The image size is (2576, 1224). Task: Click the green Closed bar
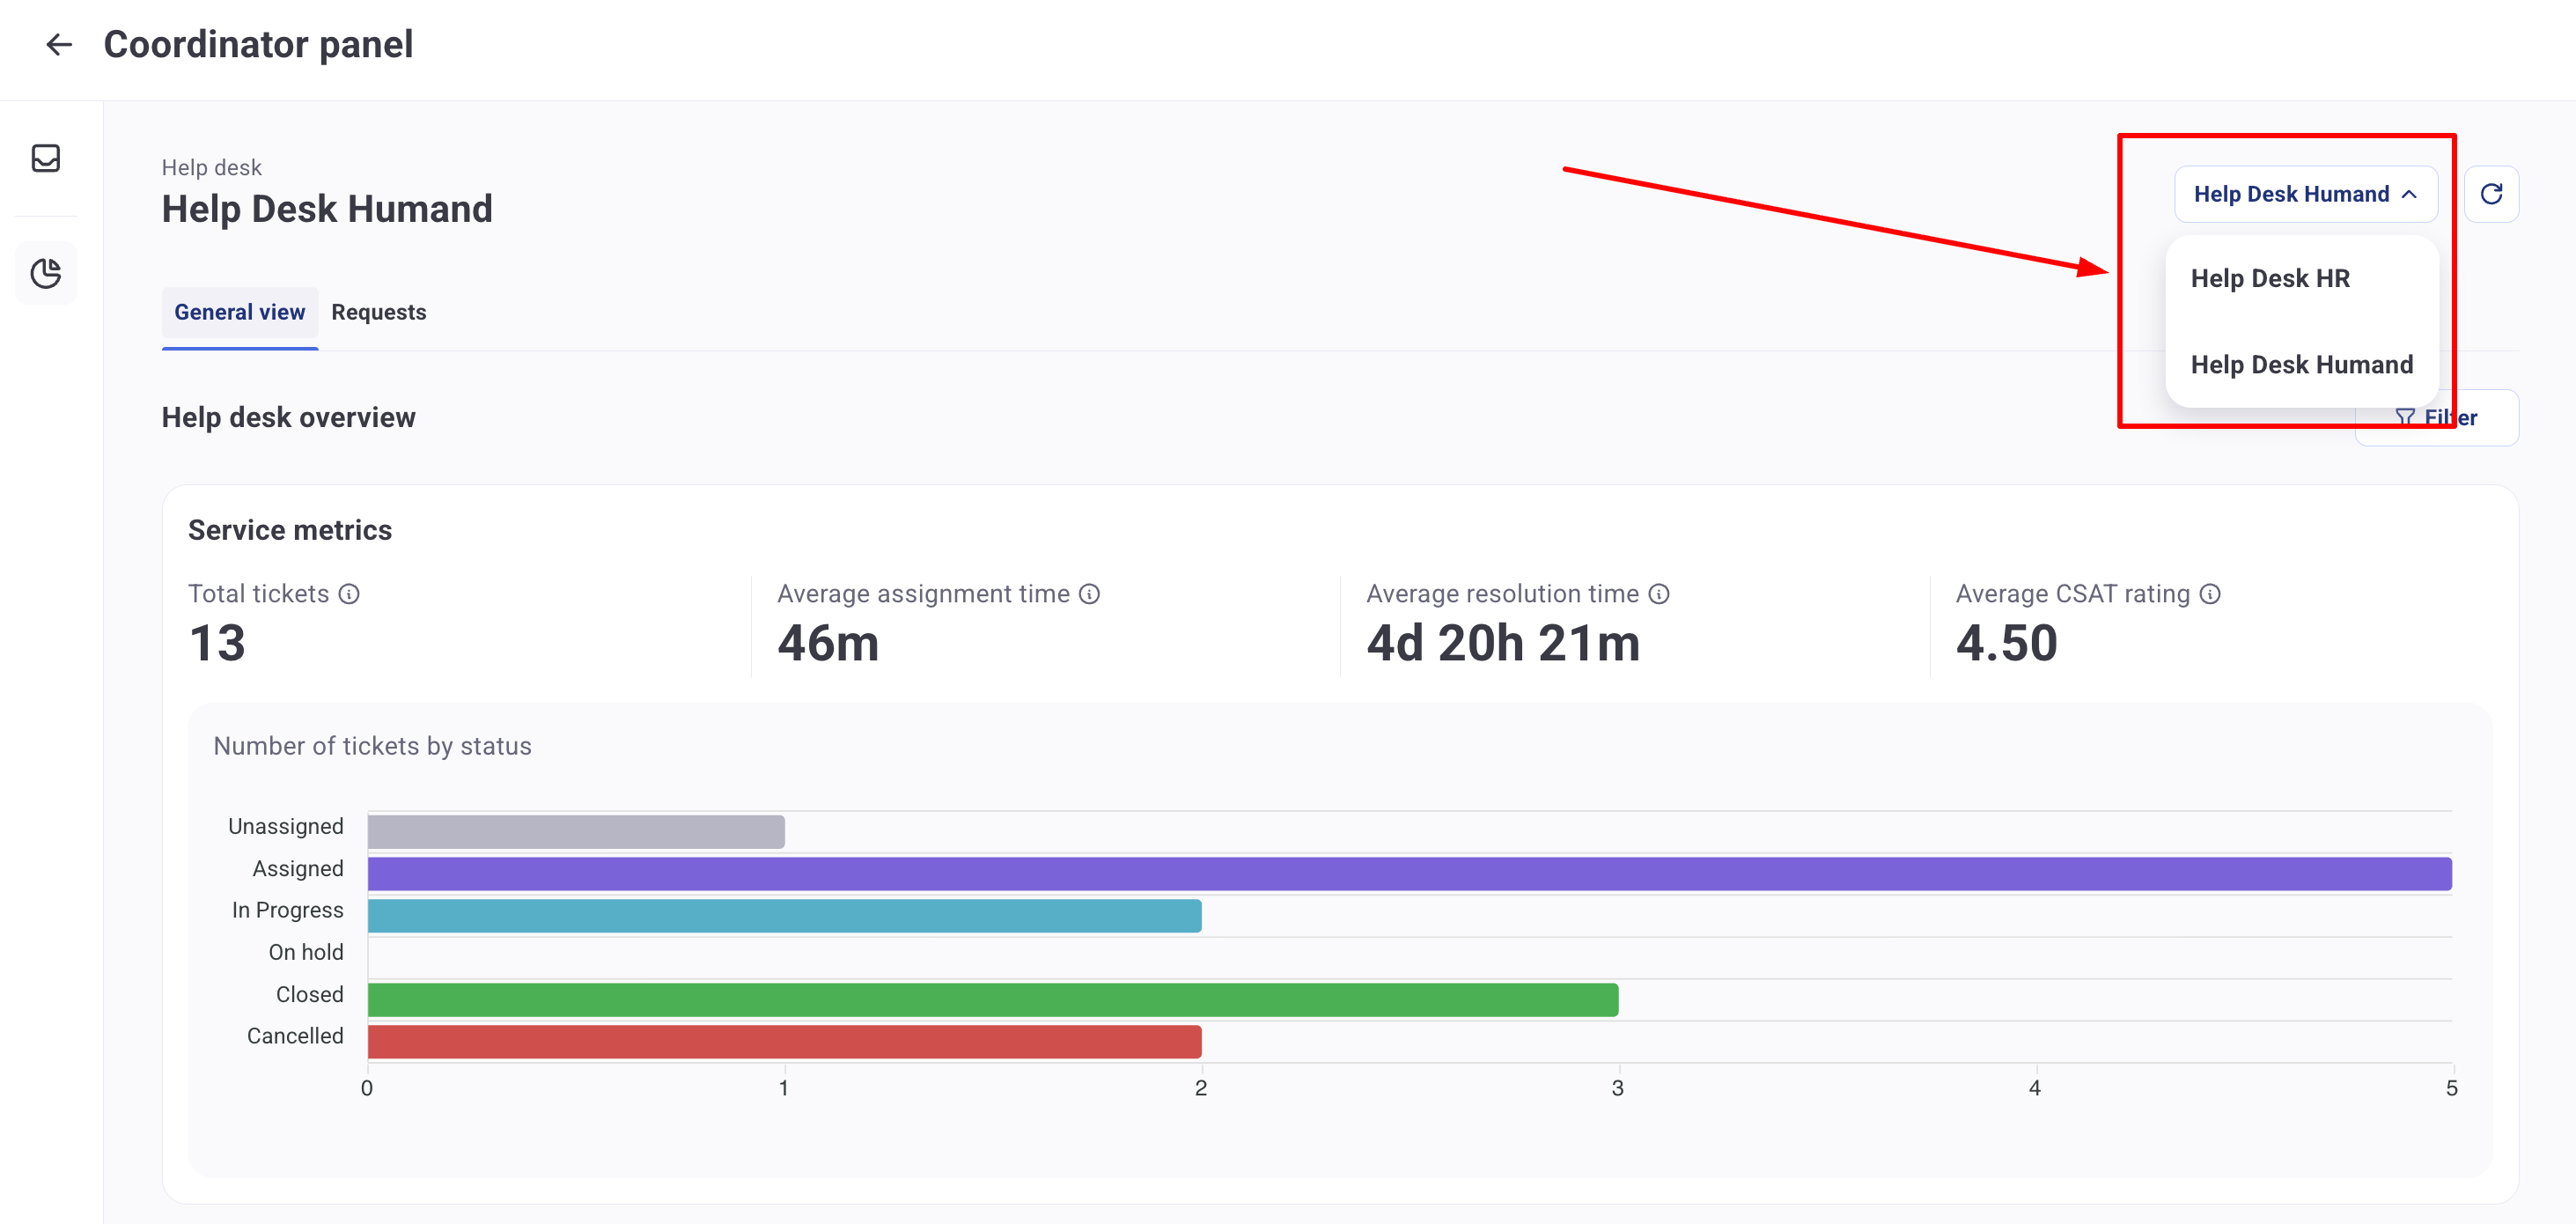point(992,999)
